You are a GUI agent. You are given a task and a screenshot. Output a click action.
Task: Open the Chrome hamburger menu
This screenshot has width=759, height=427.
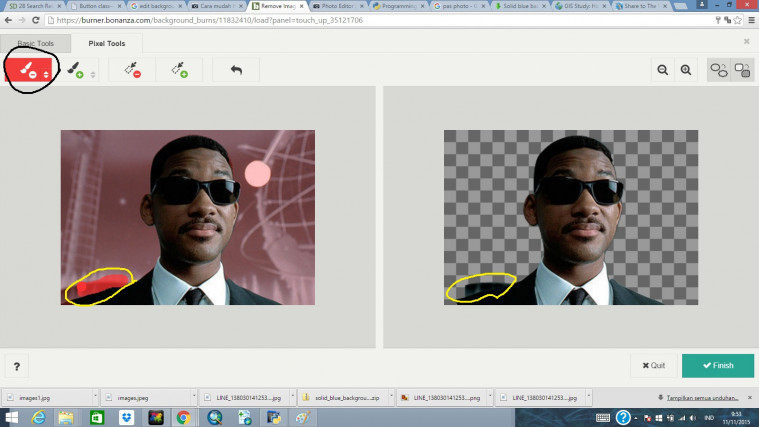(x=752, y=20)
